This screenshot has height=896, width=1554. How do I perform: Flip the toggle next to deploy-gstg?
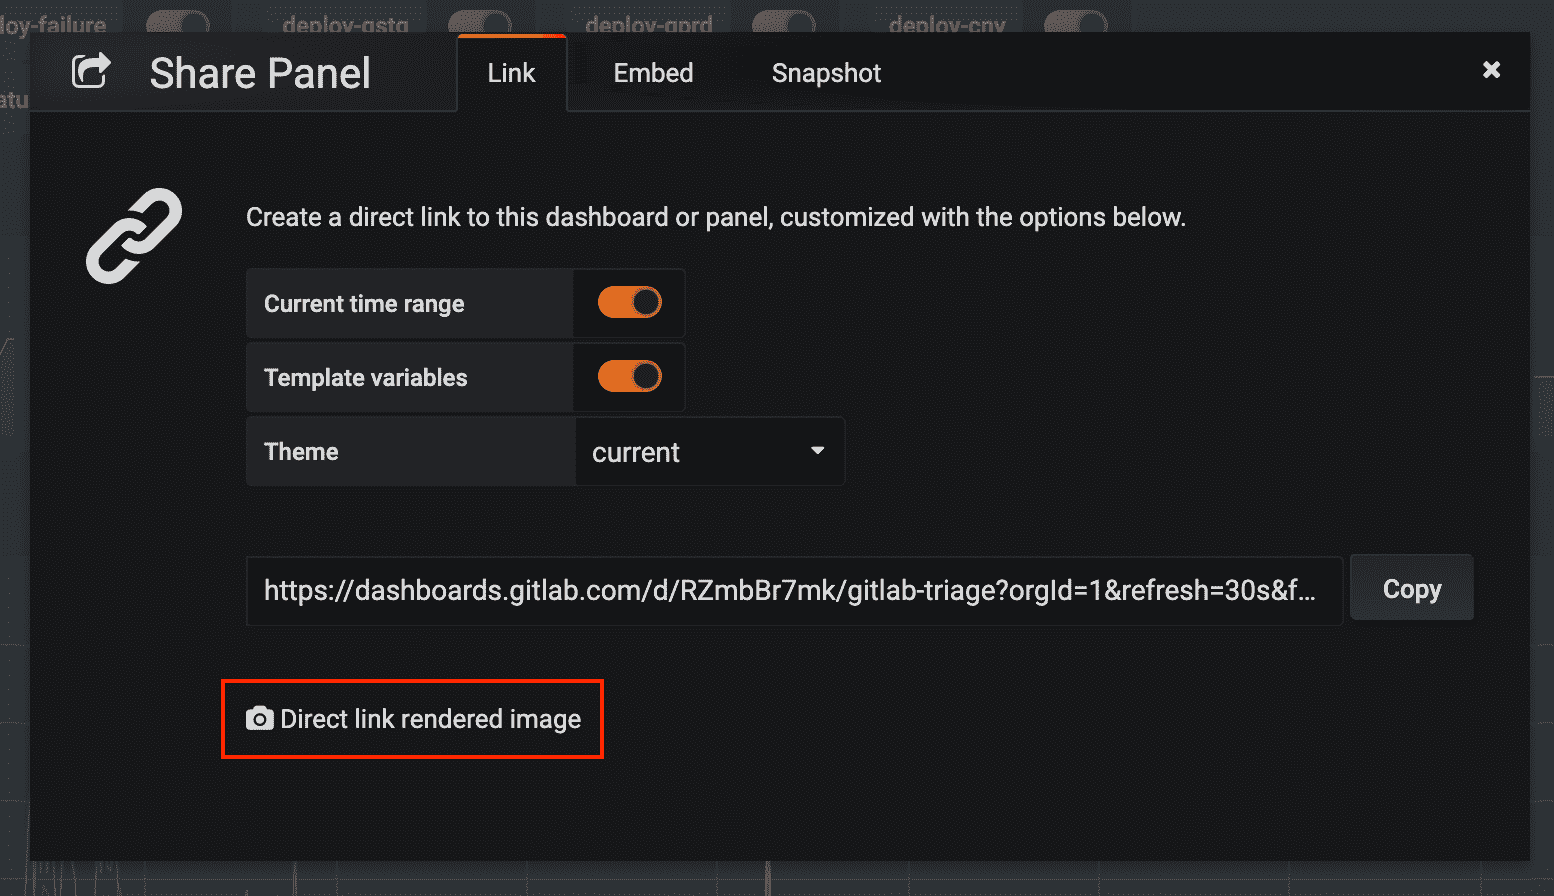pos(479,18)
